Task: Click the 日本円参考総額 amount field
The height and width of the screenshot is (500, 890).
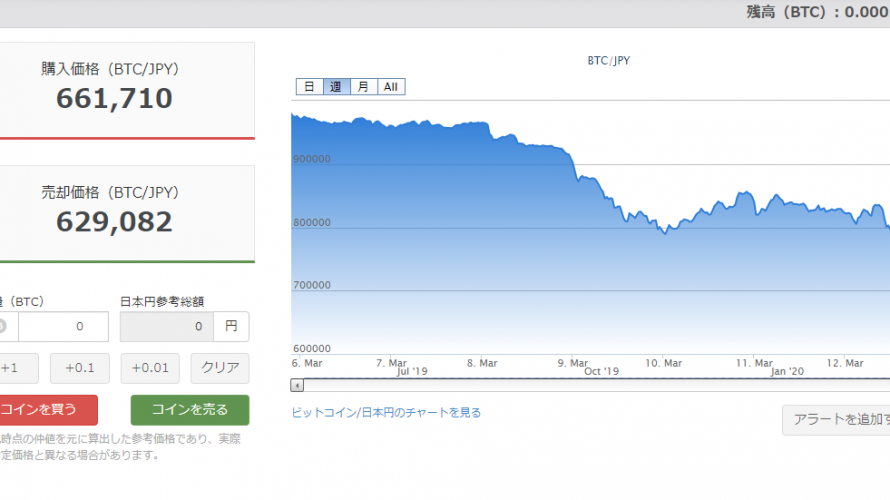Action: [x=167, y=326]
